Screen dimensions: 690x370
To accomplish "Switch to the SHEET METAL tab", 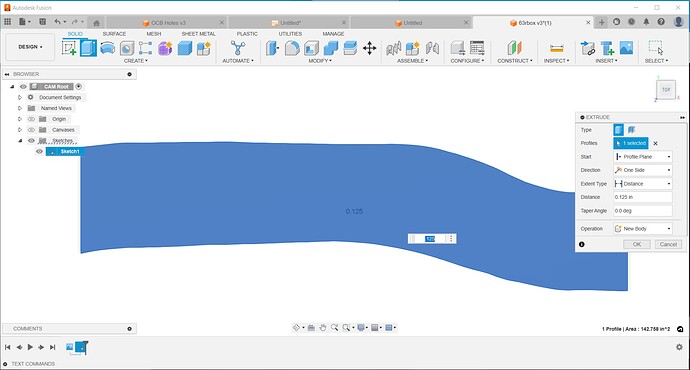I will click(198, 34).
